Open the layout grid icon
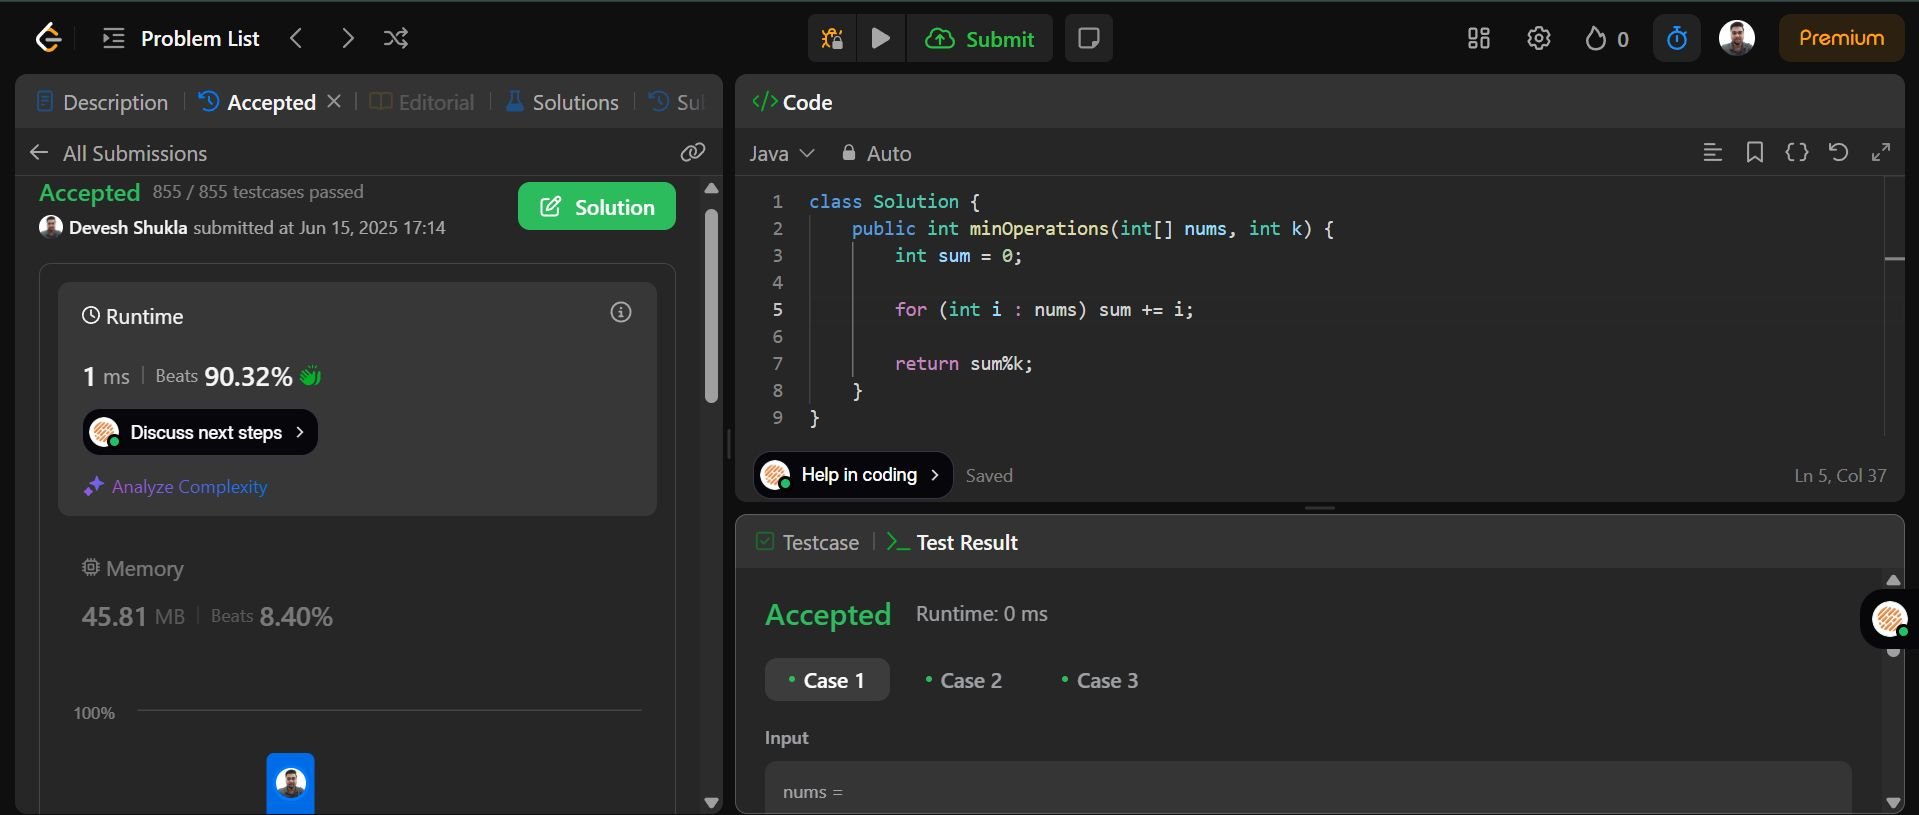The image size is (1919, 815). (1478, 39)
